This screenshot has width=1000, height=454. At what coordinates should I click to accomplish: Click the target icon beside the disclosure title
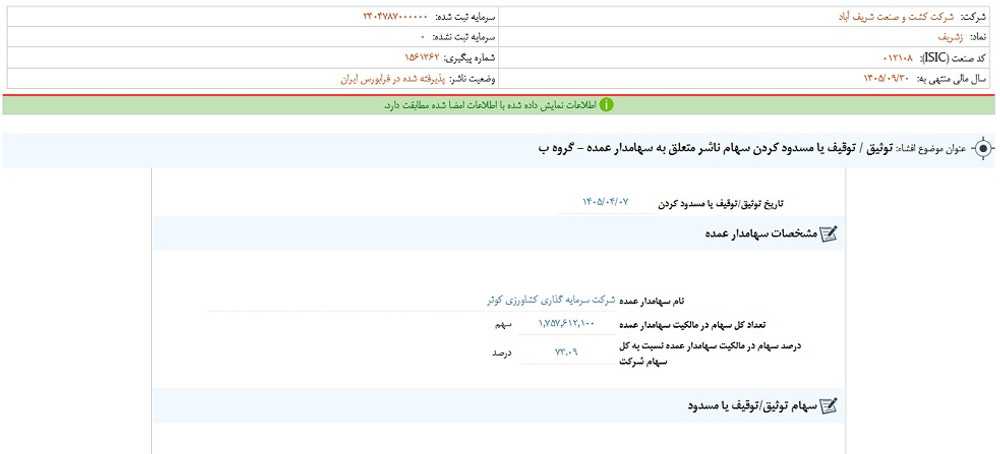983,149
